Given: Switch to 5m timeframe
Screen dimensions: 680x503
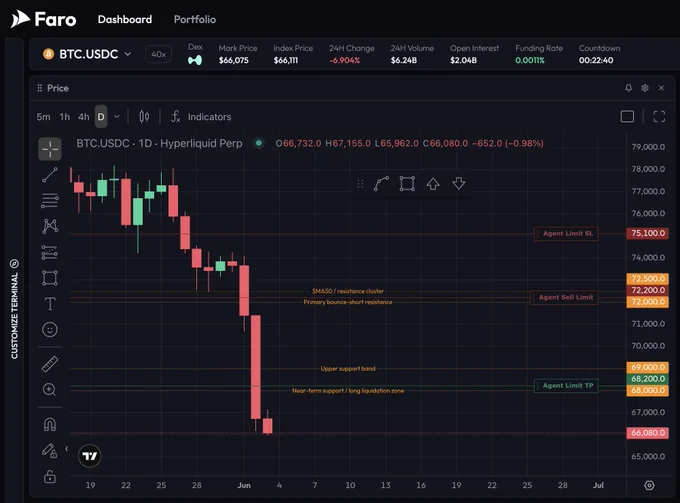Looking at the screenshot, I should click(43, 117).
